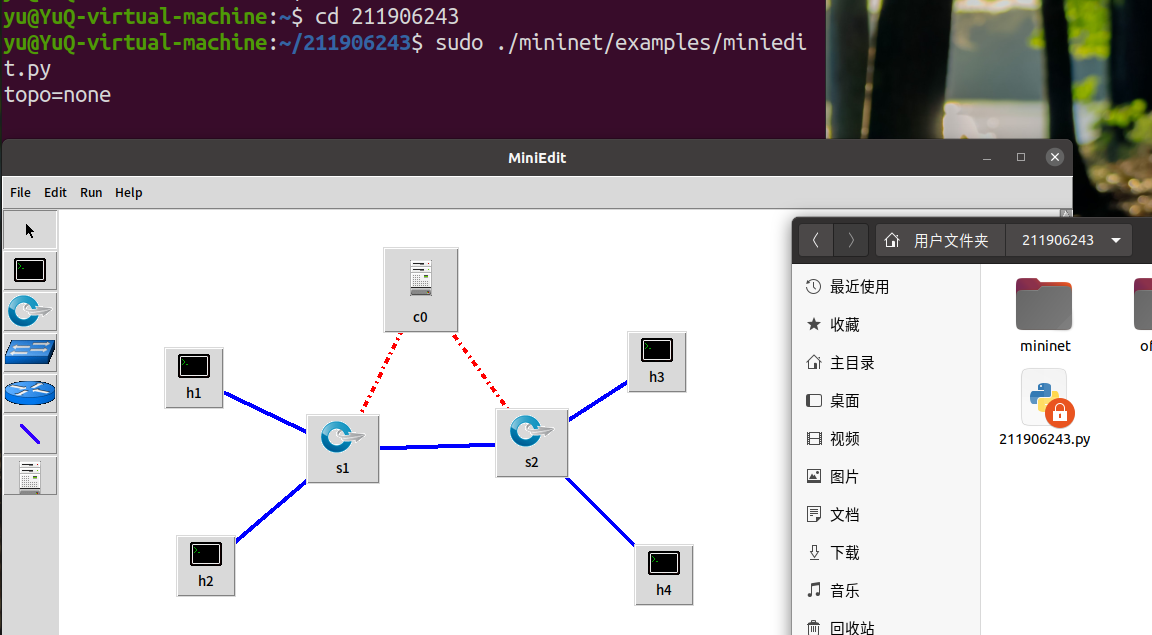The height and width of the screenshot is (635, 1152).
Task: Open 桌面 desktop in sidebar
Action: point(885,401)
